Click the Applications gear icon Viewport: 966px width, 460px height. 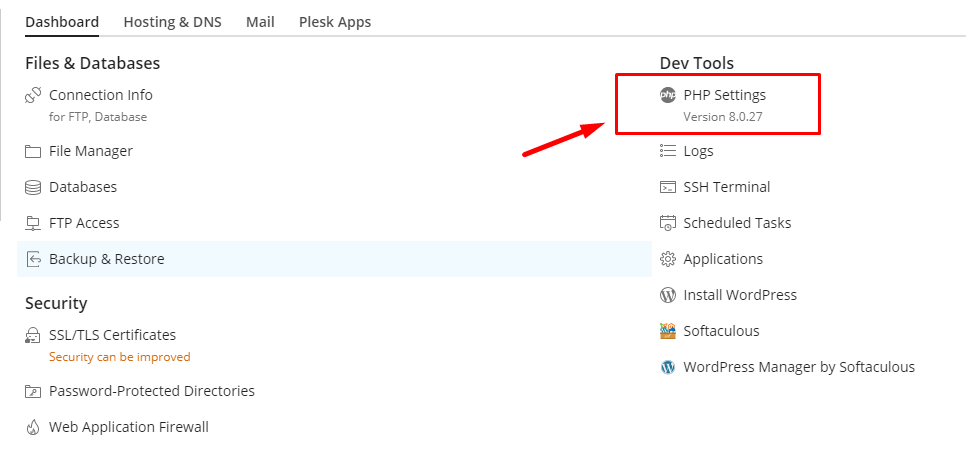click(x=668, y=259)
